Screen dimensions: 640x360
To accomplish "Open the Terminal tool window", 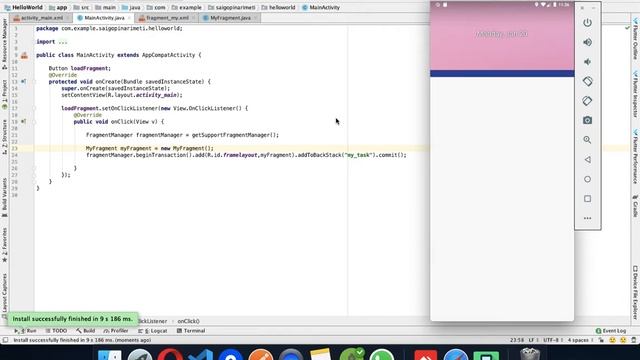I will pos(191,331).
